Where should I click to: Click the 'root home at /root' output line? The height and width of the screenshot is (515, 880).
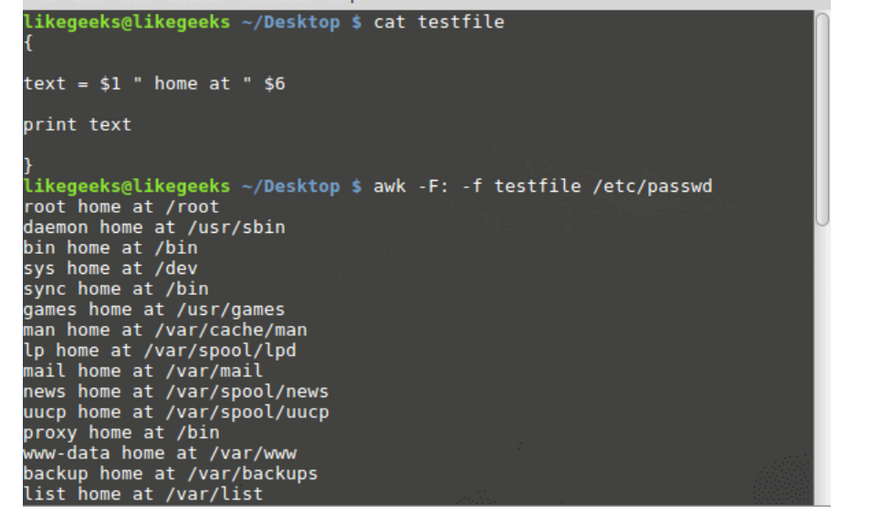120,207
